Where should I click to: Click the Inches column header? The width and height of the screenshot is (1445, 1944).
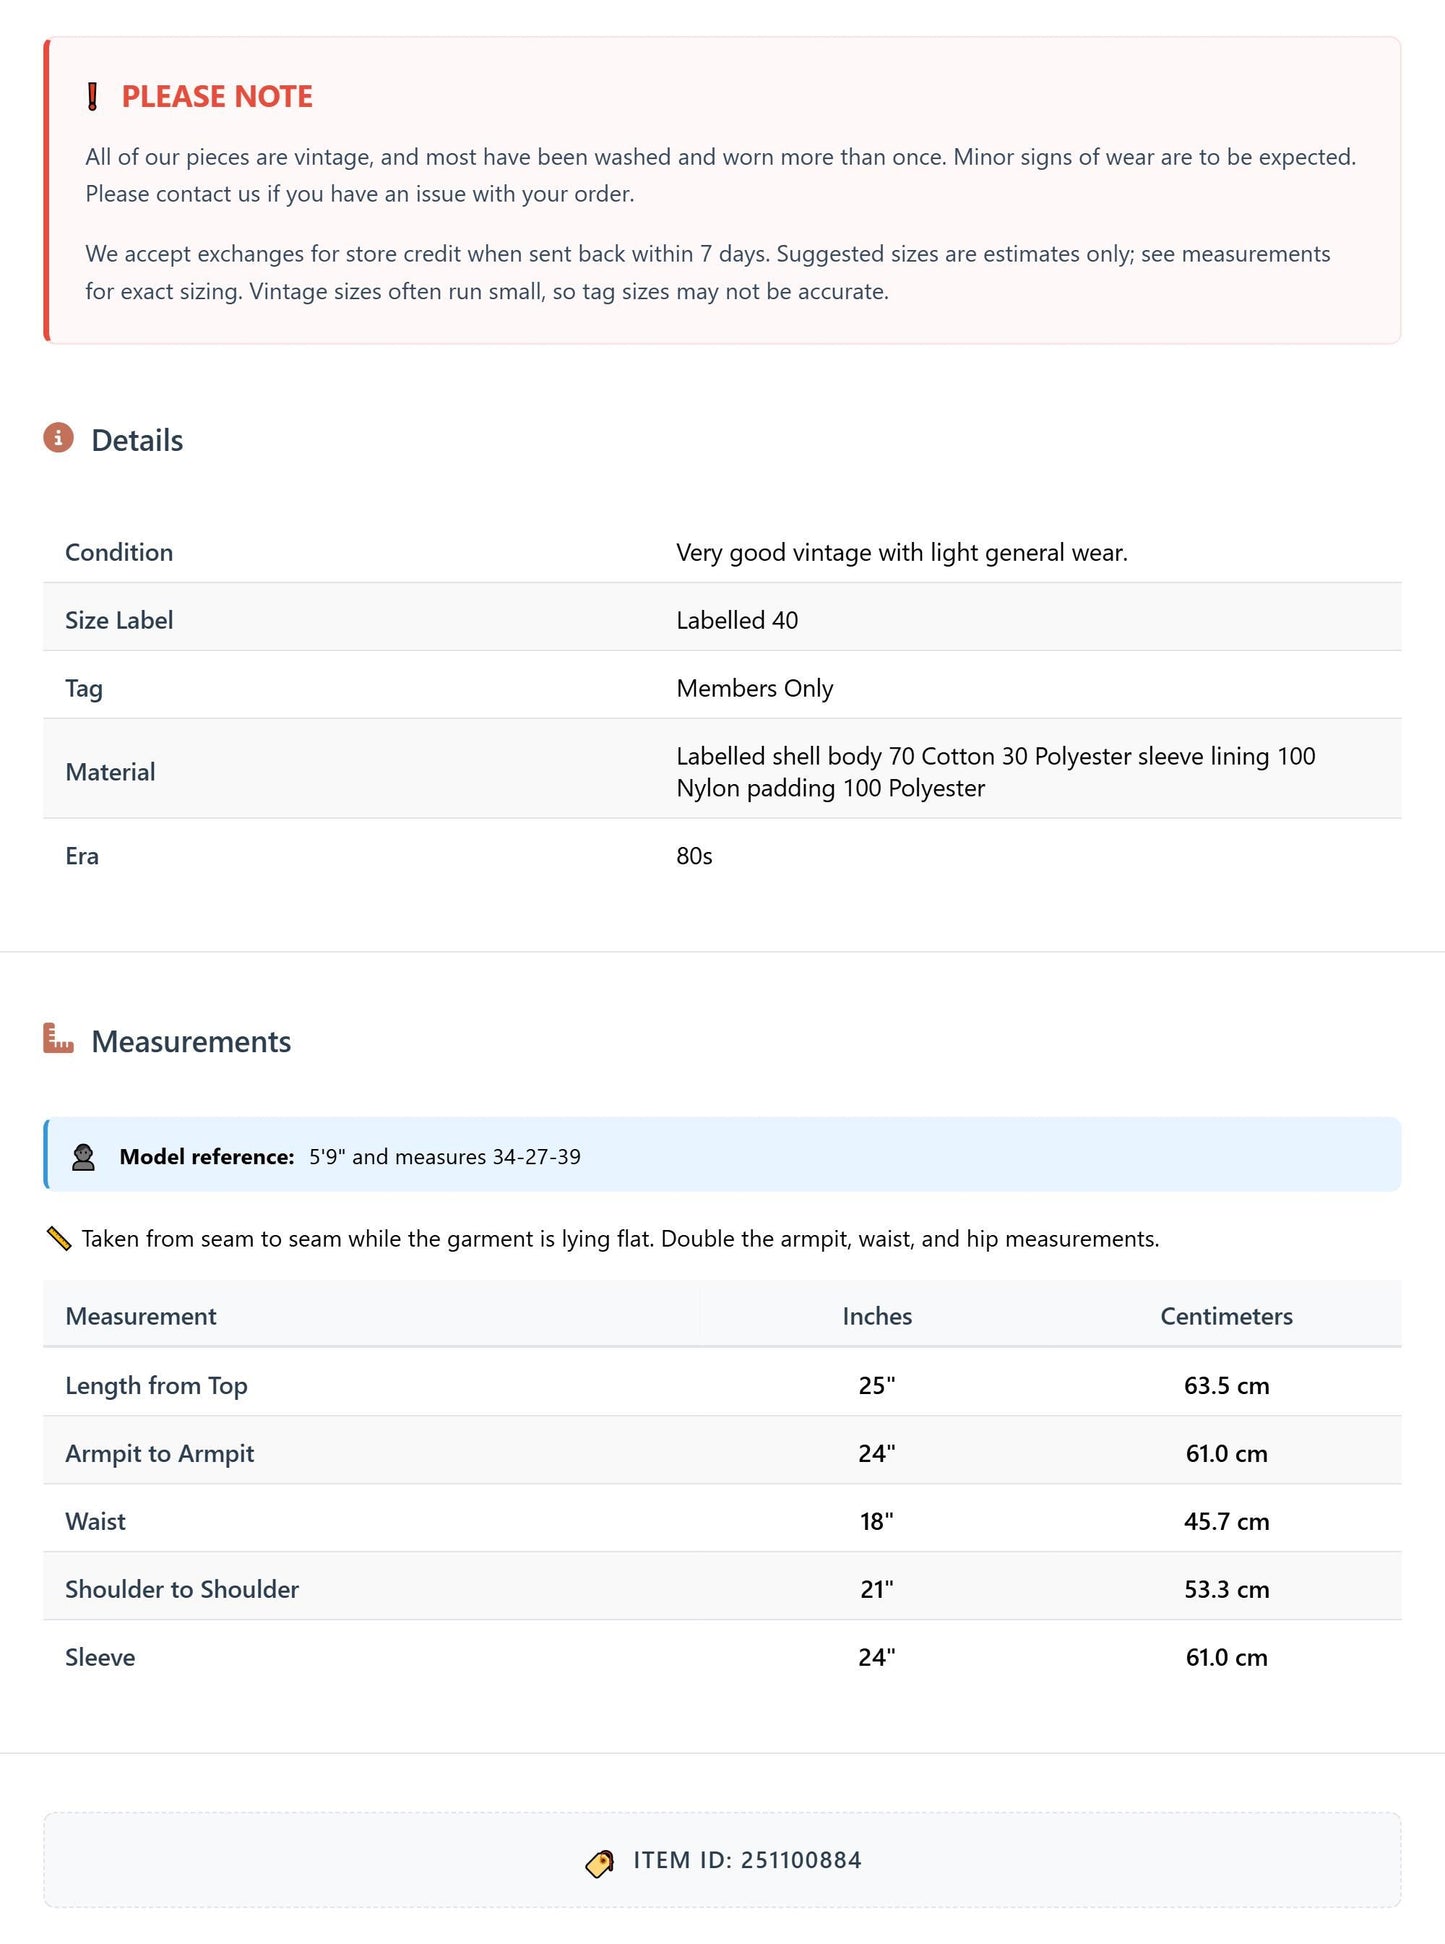877,1316
